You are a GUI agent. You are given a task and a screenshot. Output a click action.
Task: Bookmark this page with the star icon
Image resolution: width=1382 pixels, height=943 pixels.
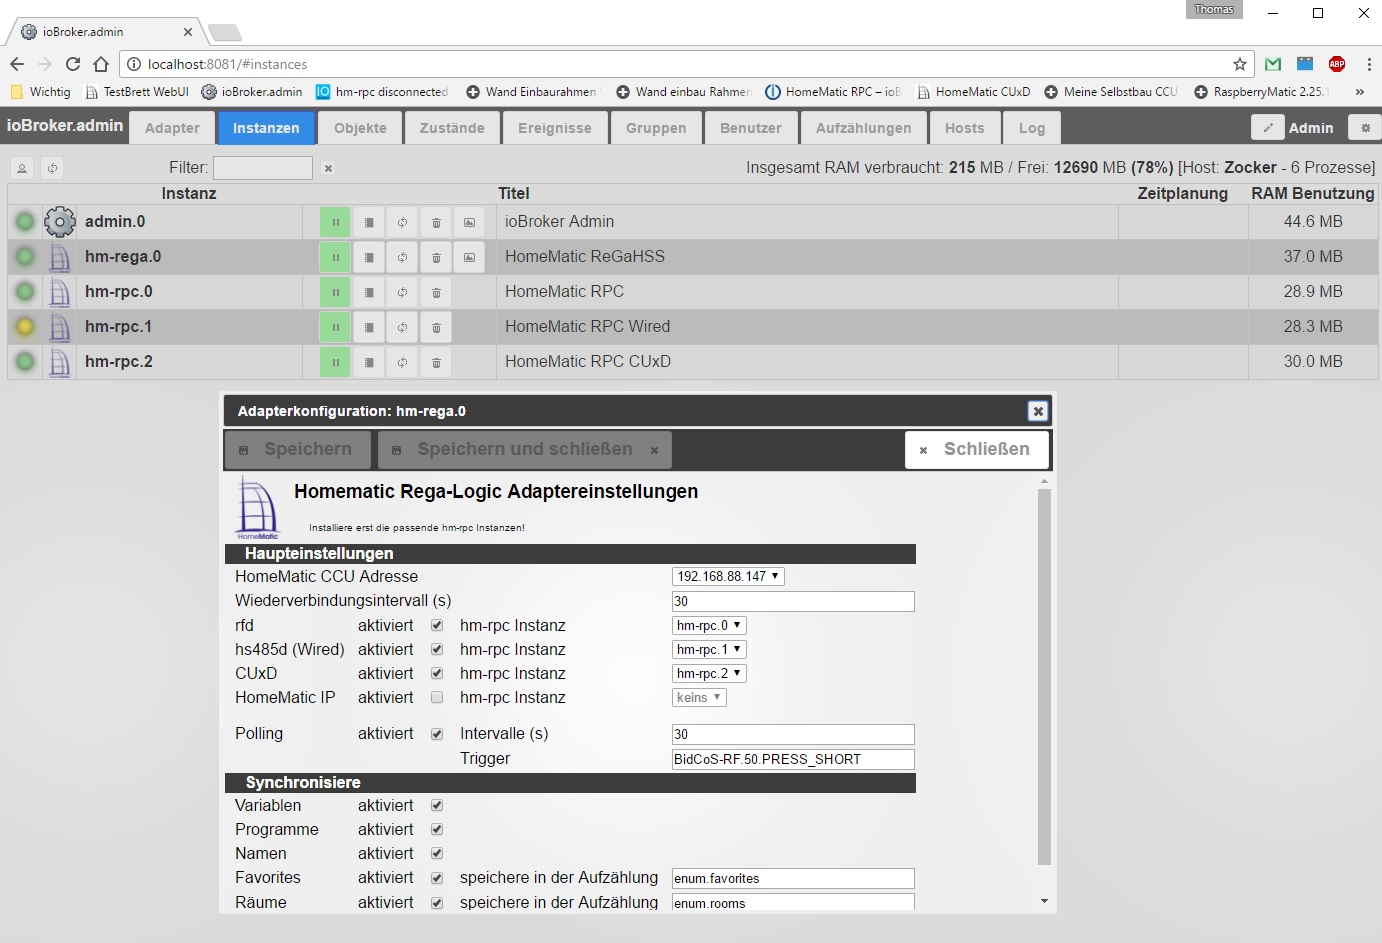(1240, 64)
